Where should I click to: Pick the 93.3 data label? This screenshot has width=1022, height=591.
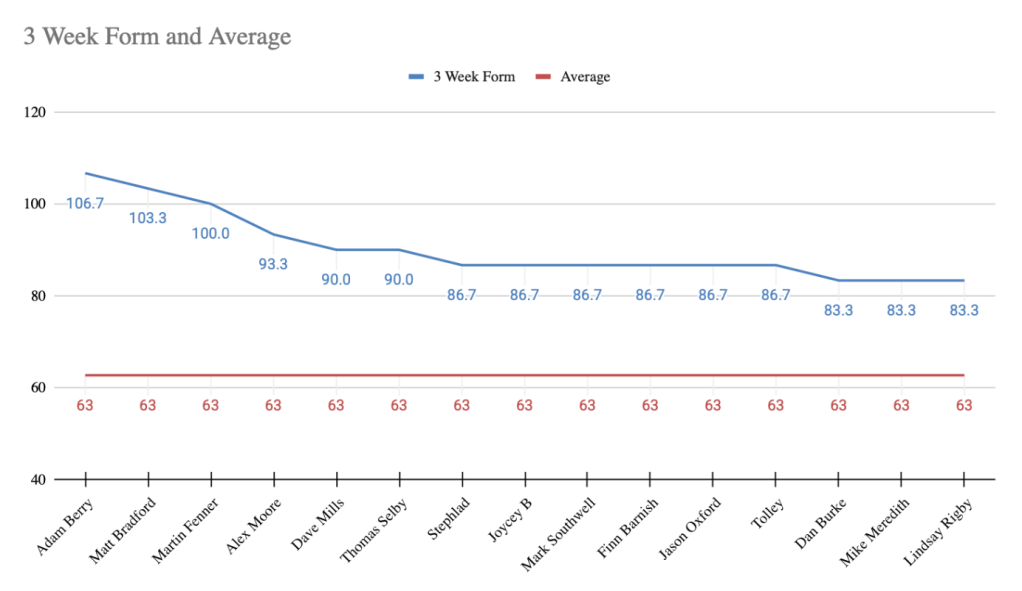[x=273, y=264]
